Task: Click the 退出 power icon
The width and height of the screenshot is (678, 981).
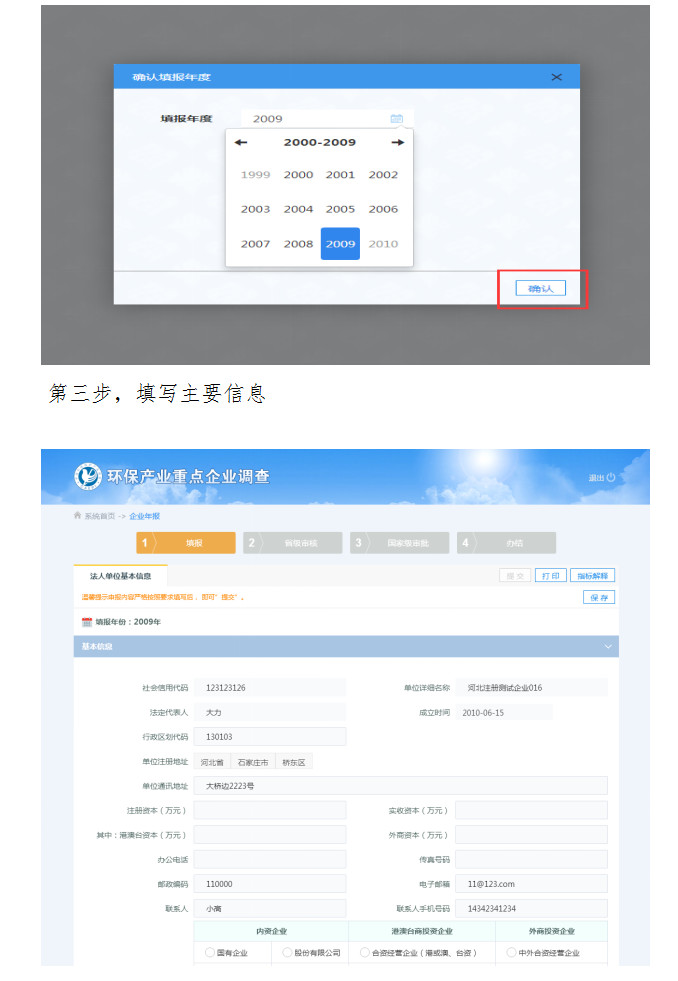Action: [x=611, y=478]
